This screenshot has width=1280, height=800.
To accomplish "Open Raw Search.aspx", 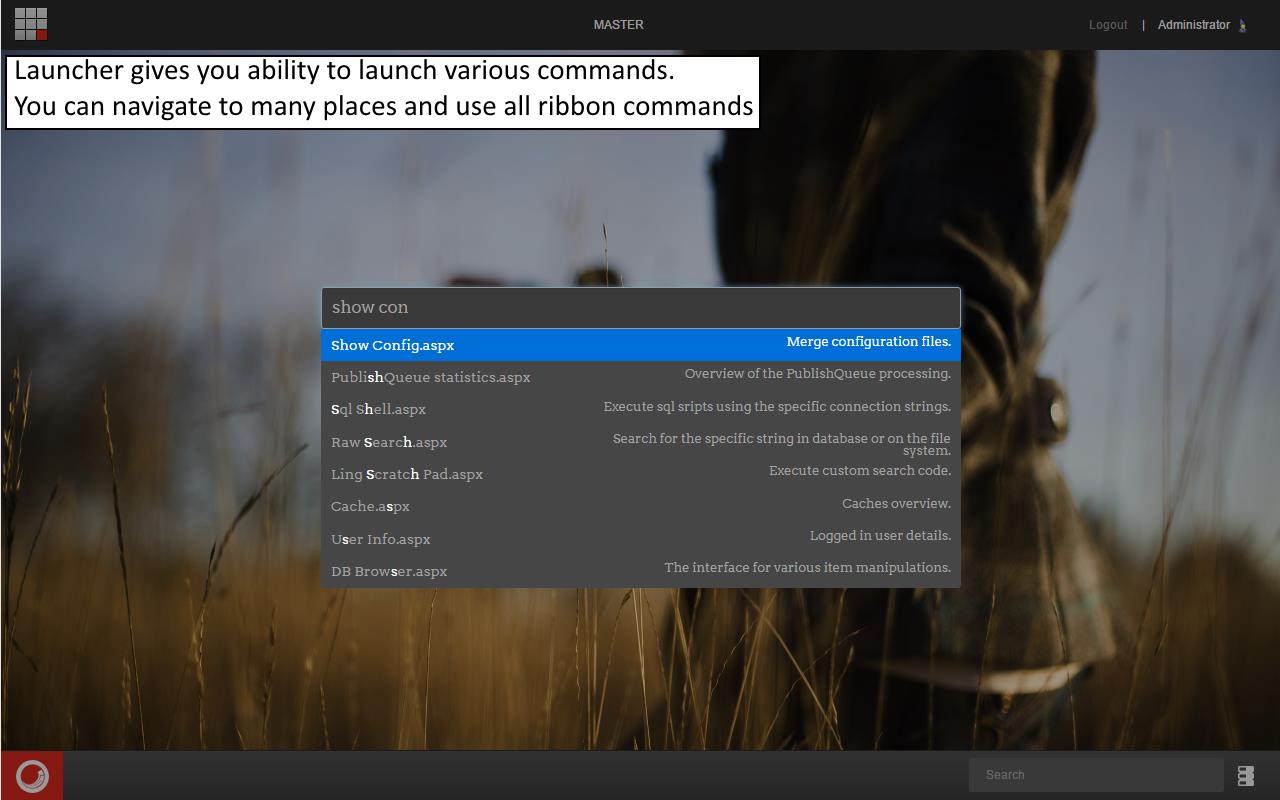I will (x=389, y=442).
